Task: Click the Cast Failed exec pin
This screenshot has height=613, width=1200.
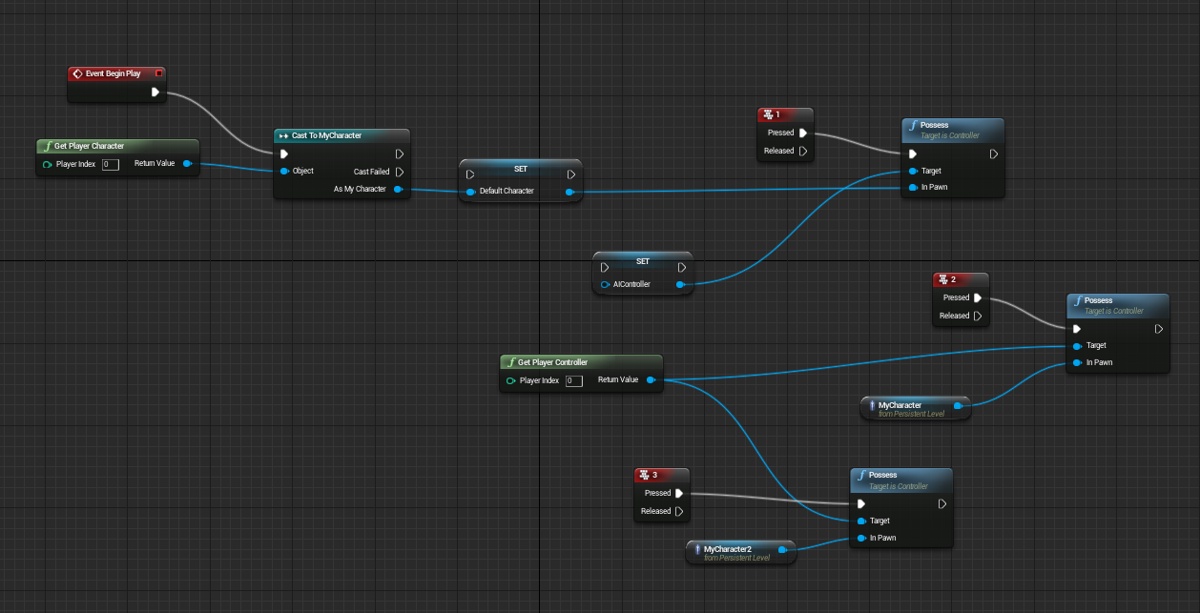Action: (399, 172)
